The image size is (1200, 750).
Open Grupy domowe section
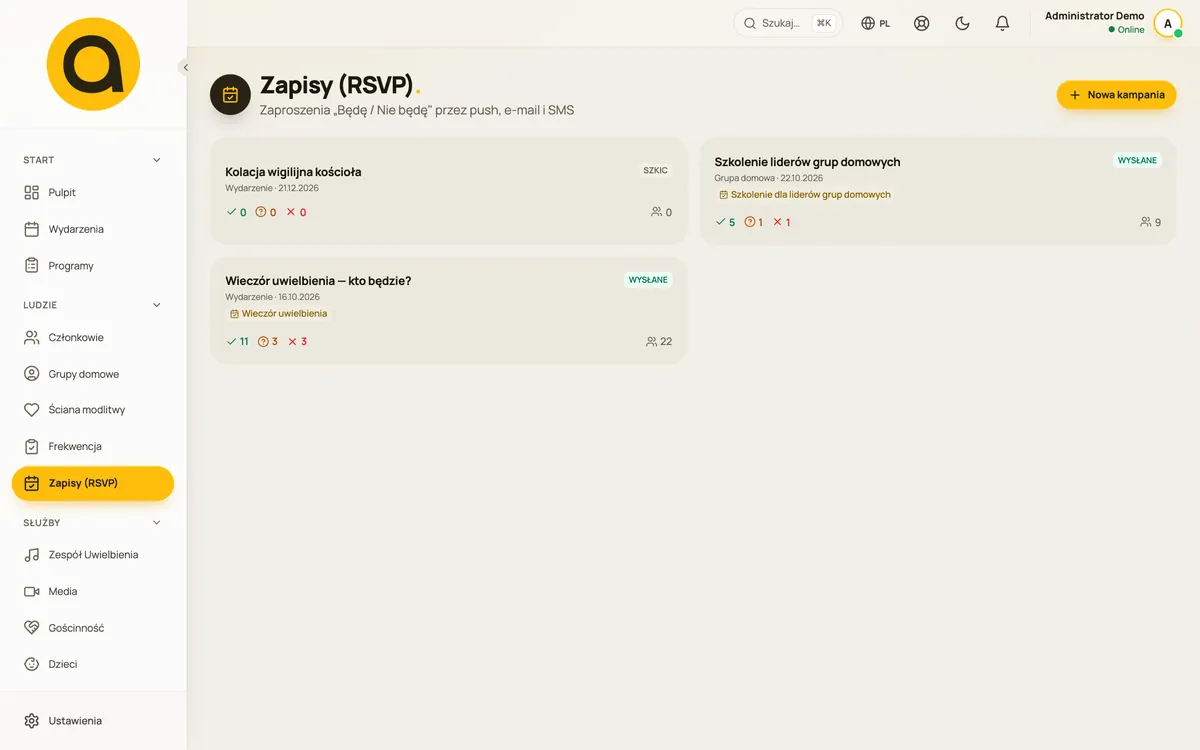[93, 374]
